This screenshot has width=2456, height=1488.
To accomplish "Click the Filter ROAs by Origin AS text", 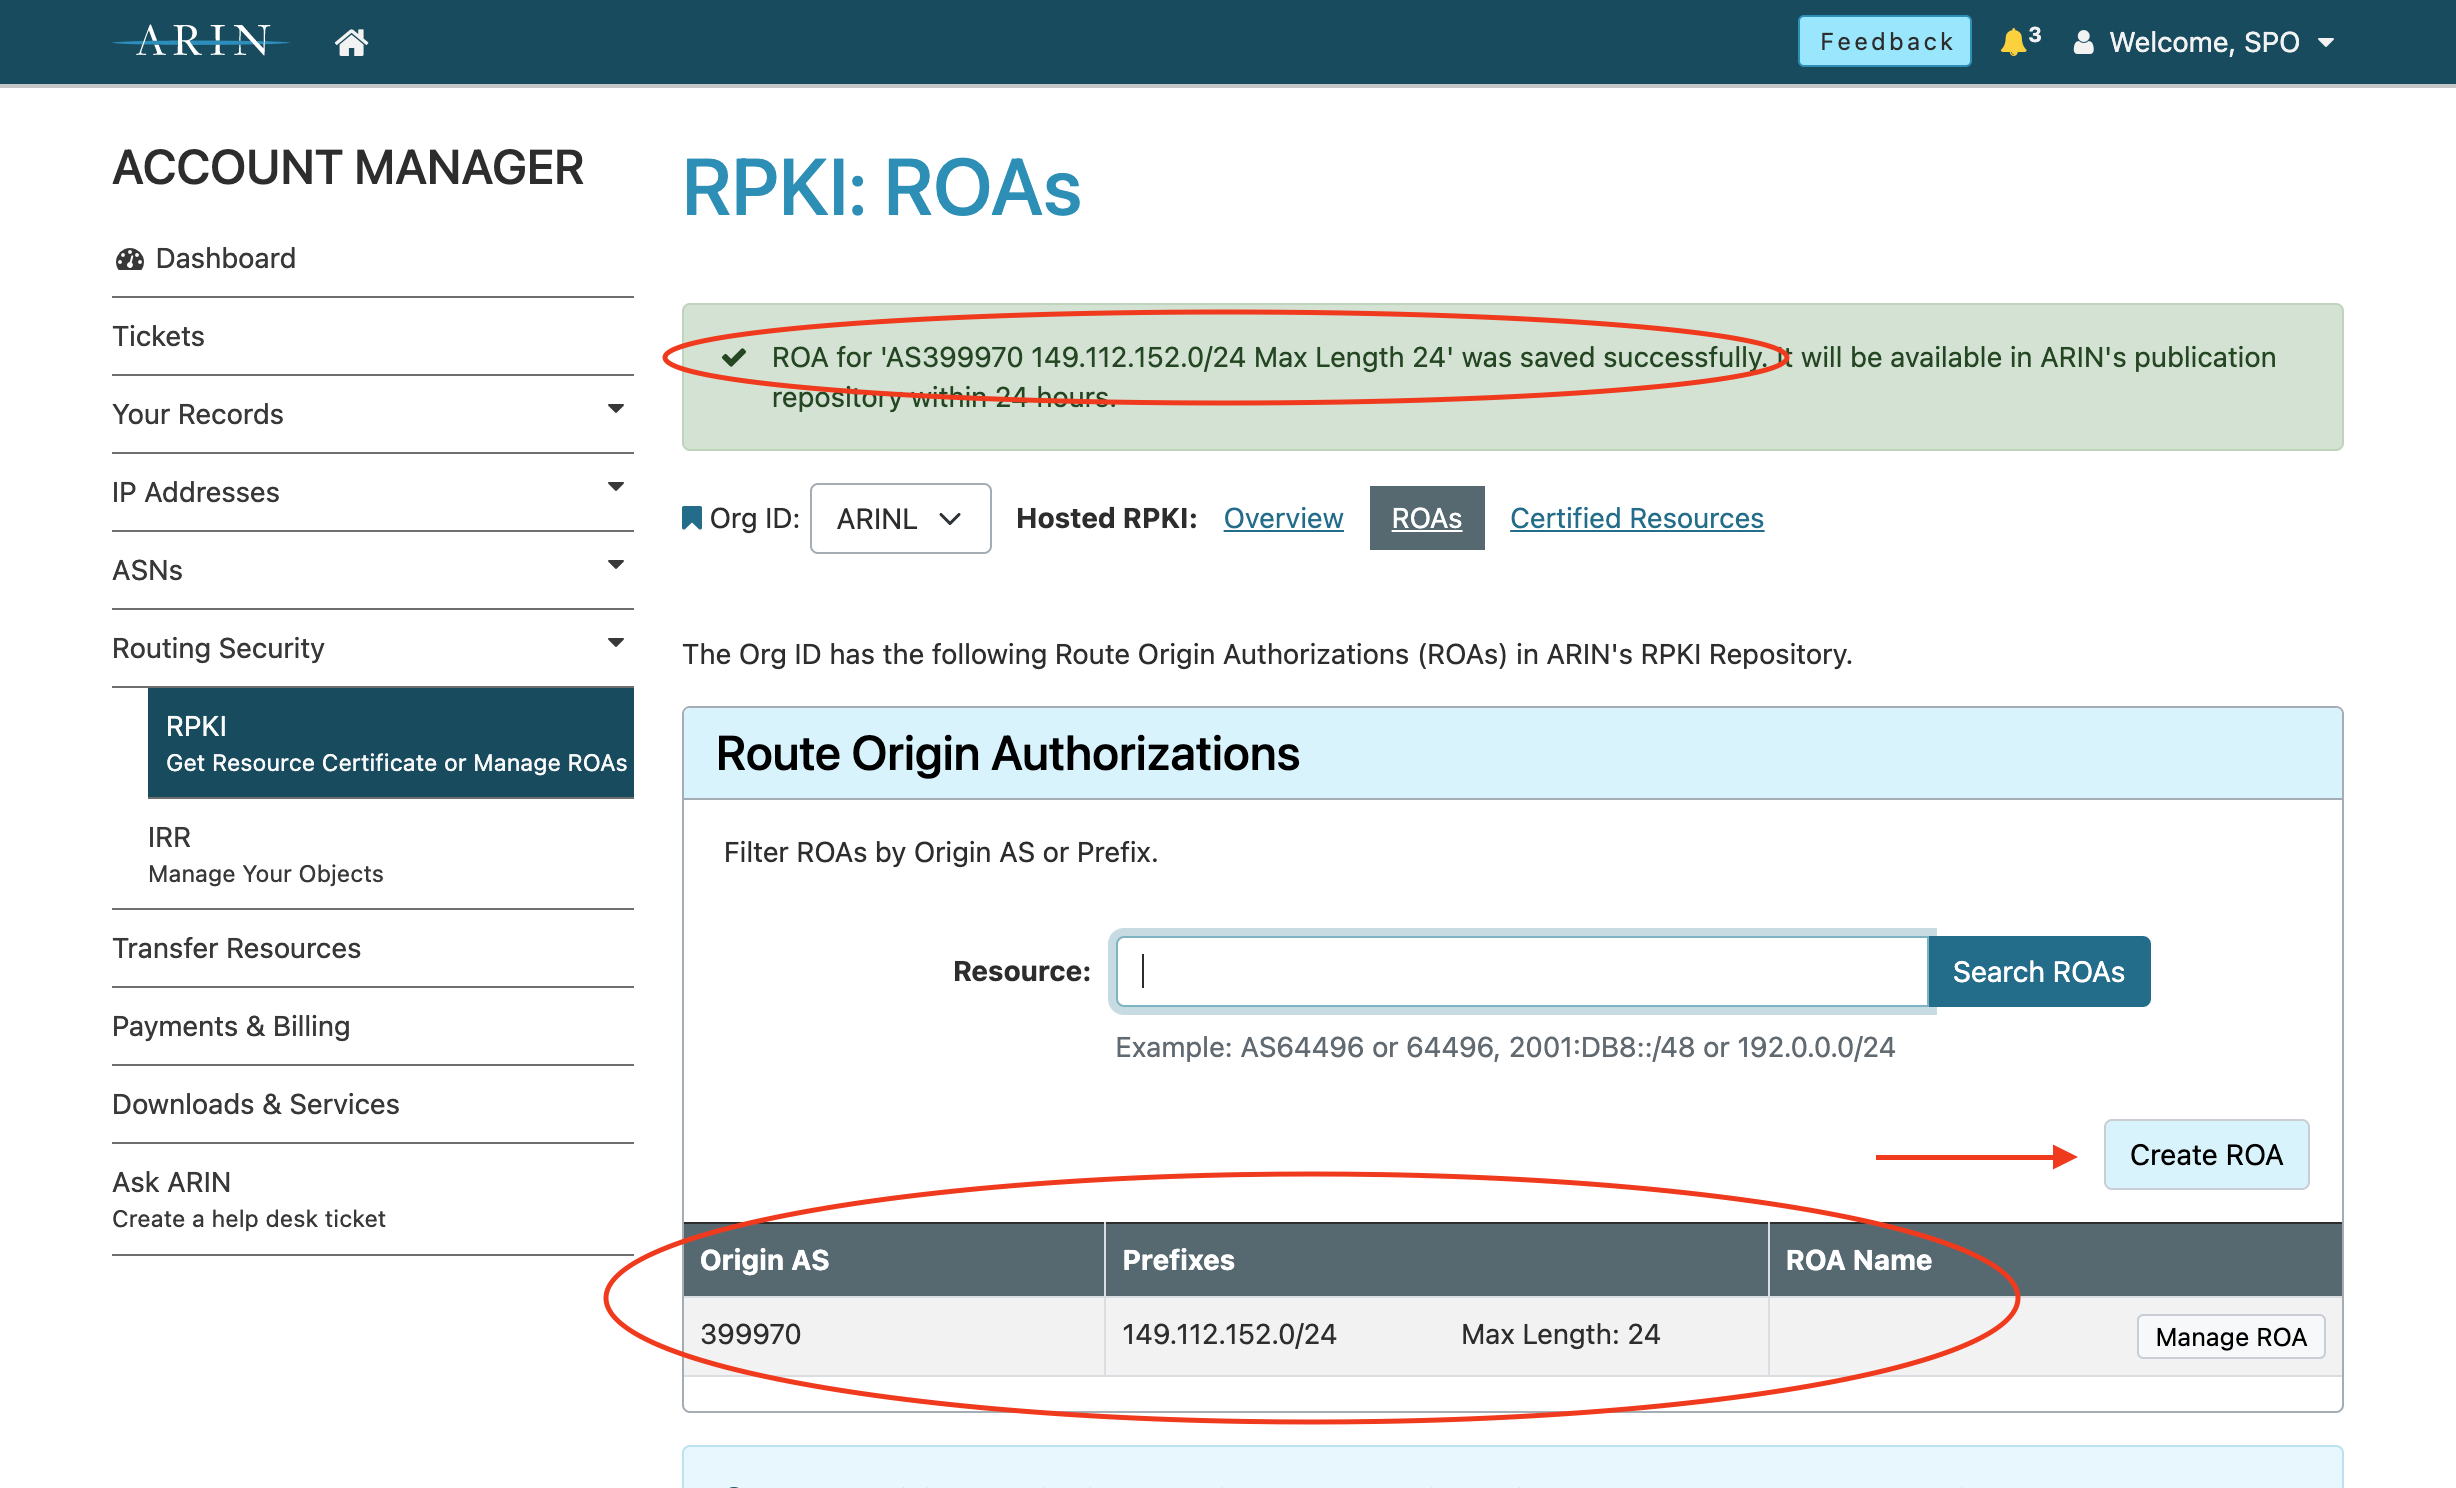I will coord(940,852).
